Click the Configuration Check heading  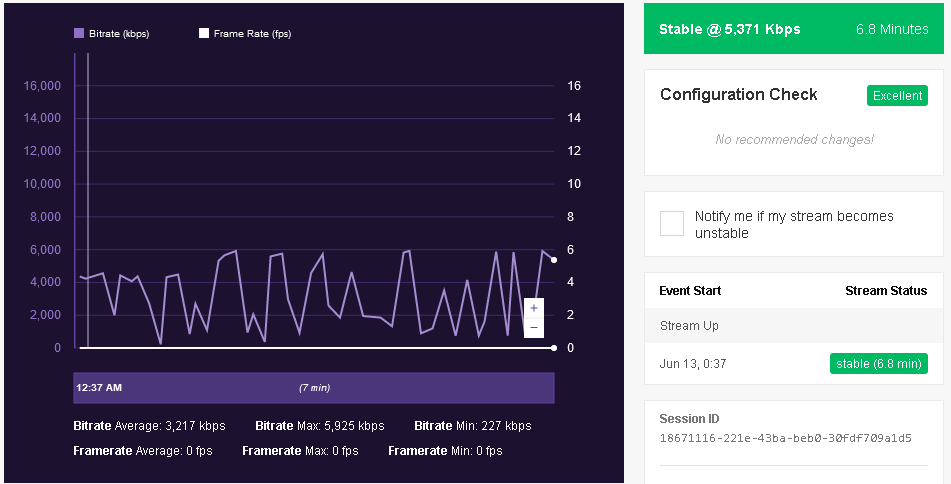pos(738,95)
